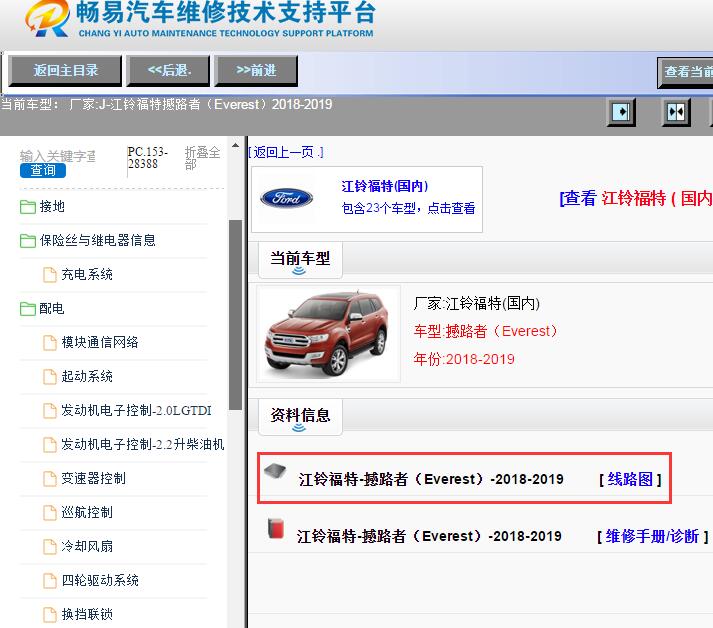Open the 维修手册/诊断 link
The width and height of the screenshot is (713, 628).
(653, 536)
